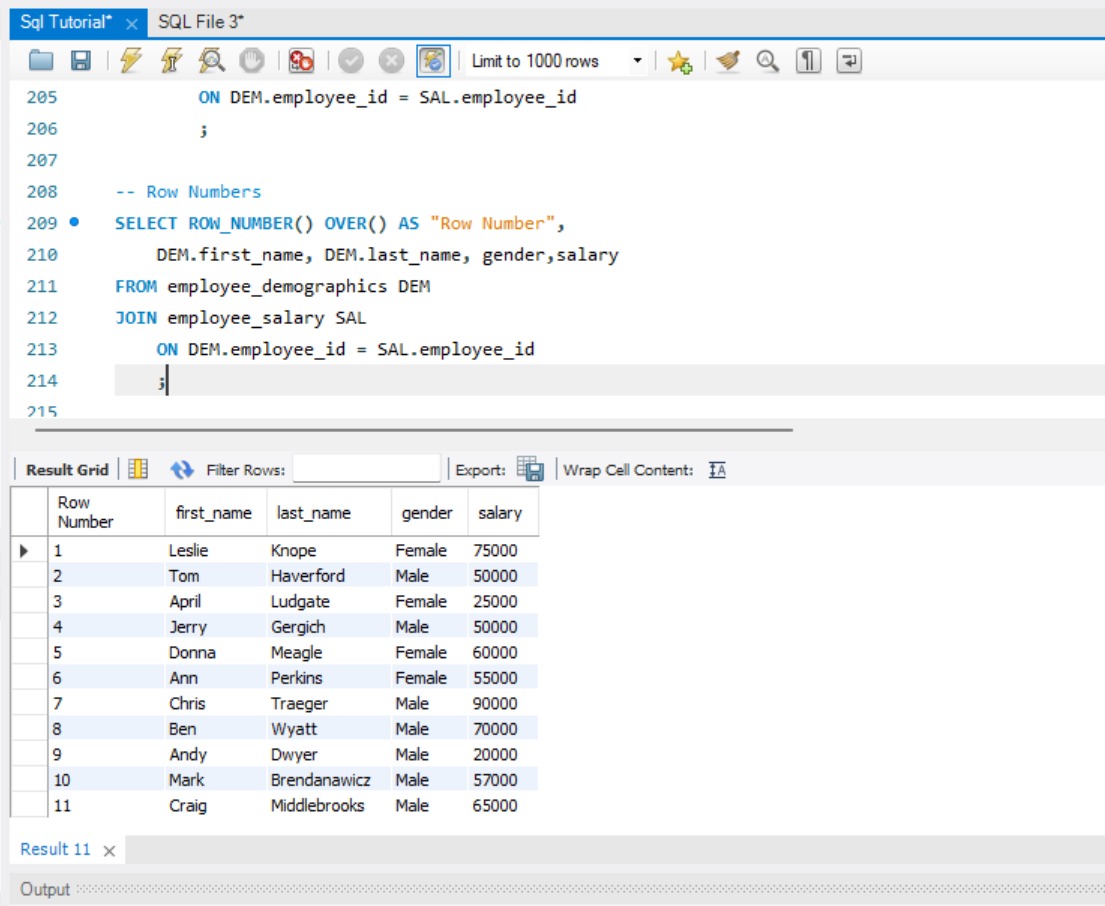Select salary cell 20000
Viewport: 1105px width, 906px height.
click(502, 754)
